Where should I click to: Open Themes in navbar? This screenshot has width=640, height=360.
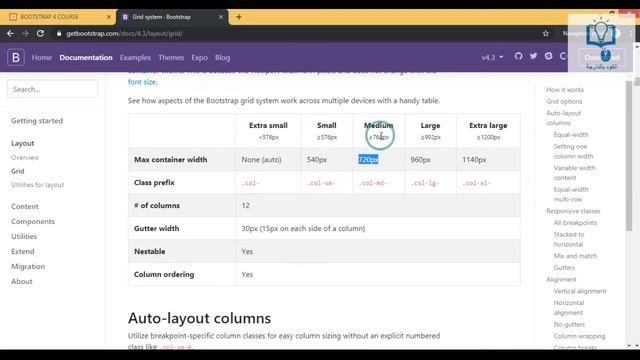171,58
